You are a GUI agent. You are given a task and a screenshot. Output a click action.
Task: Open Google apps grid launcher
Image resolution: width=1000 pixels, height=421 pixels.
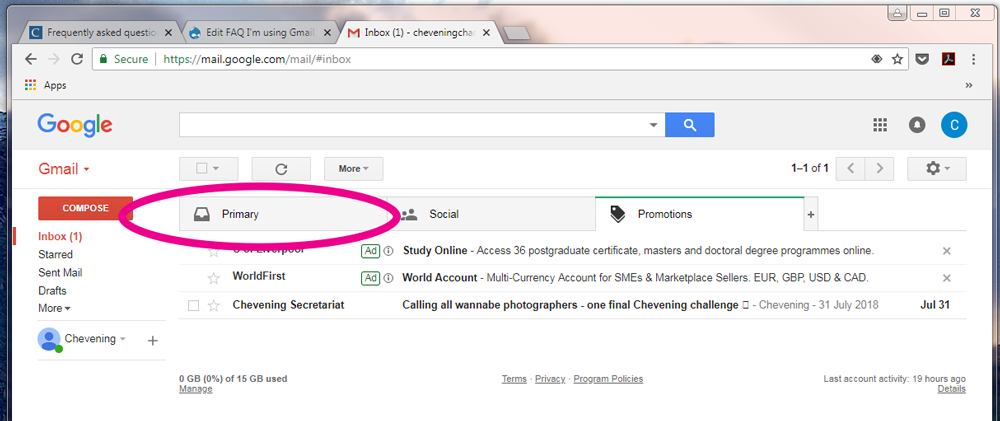point(880,125)
